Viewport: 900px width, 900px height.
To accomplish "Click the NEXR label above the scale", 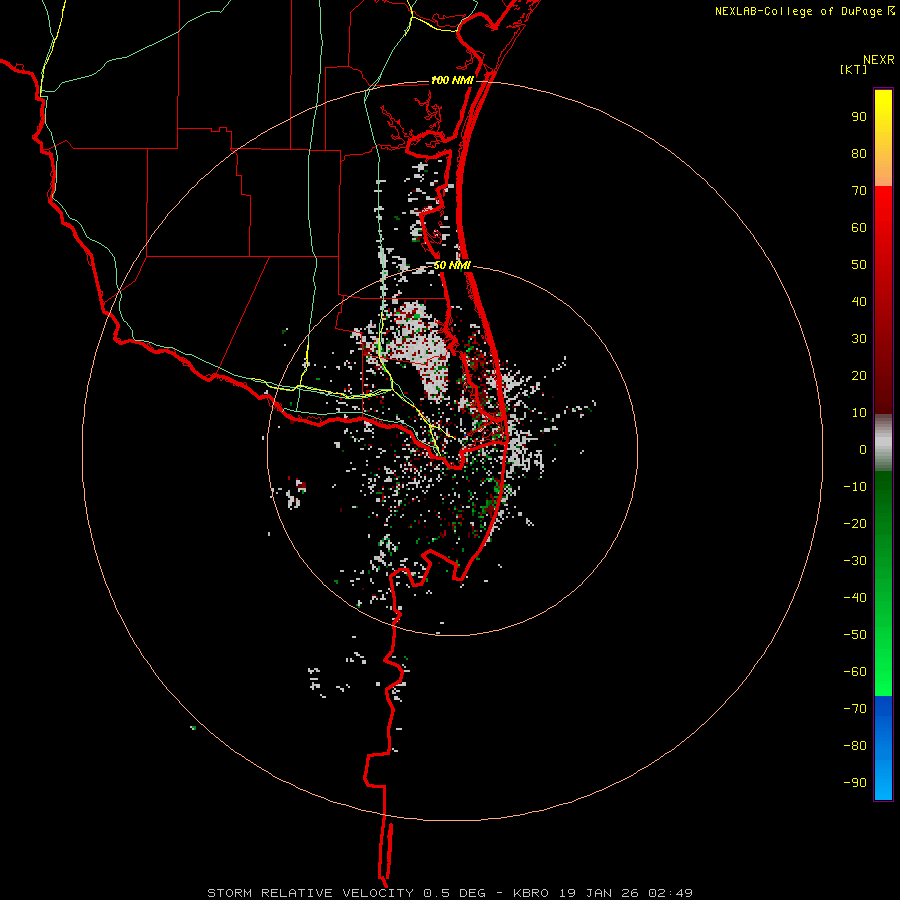I will coord(879,60).
